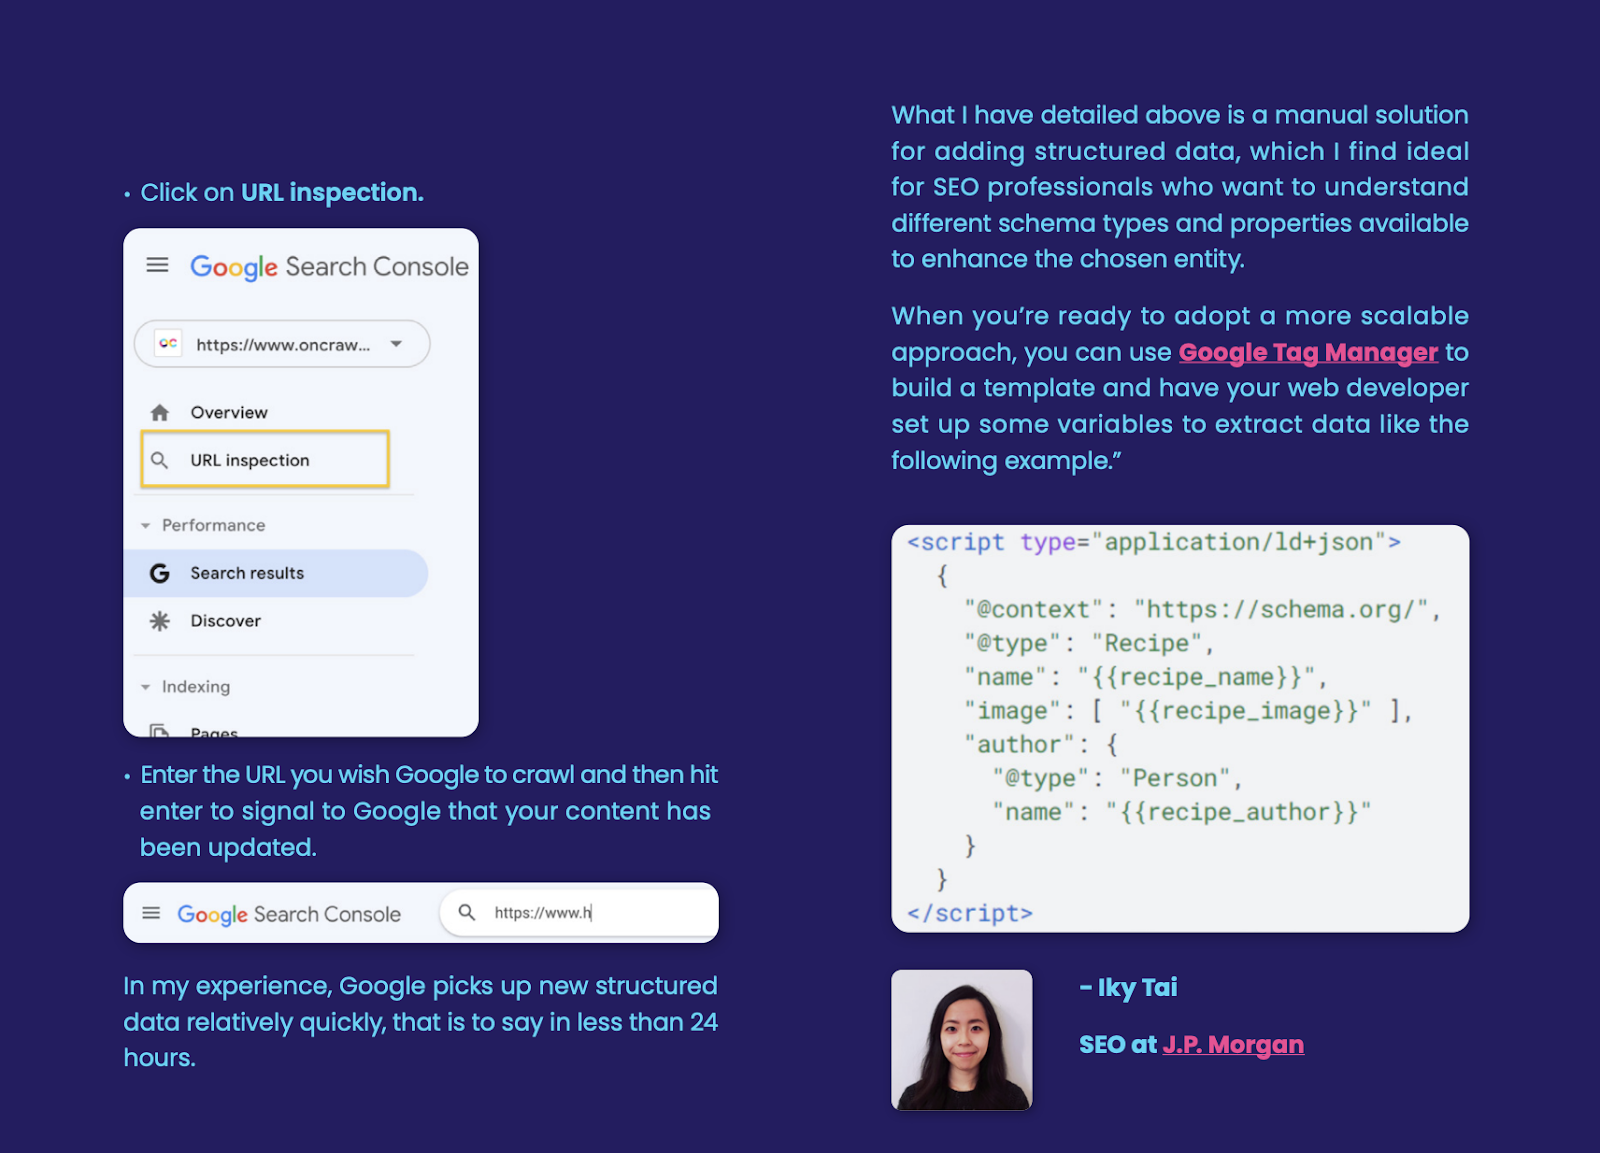Select the Search results menu item
The width and height of the screenshot is (1600, 1153).
[x=275, y=573]
